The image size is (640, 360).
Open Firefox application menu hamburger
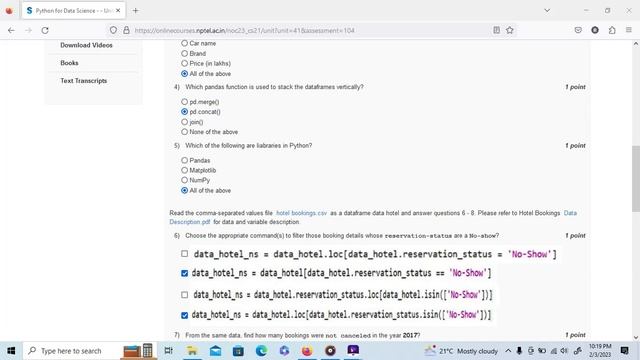[629, 30]
